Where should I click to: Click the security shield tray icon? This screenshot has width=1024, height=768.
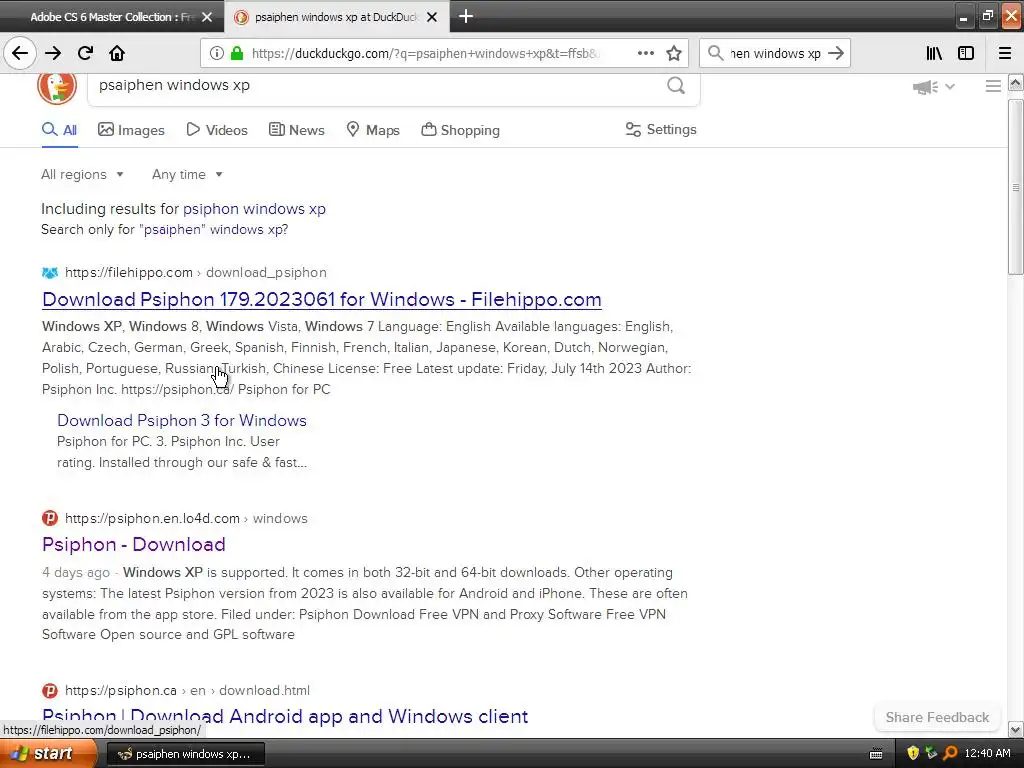pos(913,754)
